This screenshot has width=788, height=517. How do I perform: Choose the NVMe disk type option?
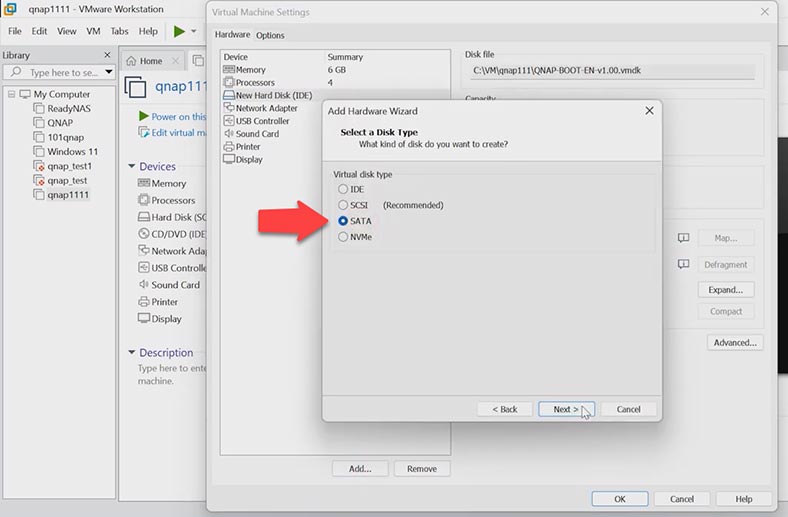point(343,237)
